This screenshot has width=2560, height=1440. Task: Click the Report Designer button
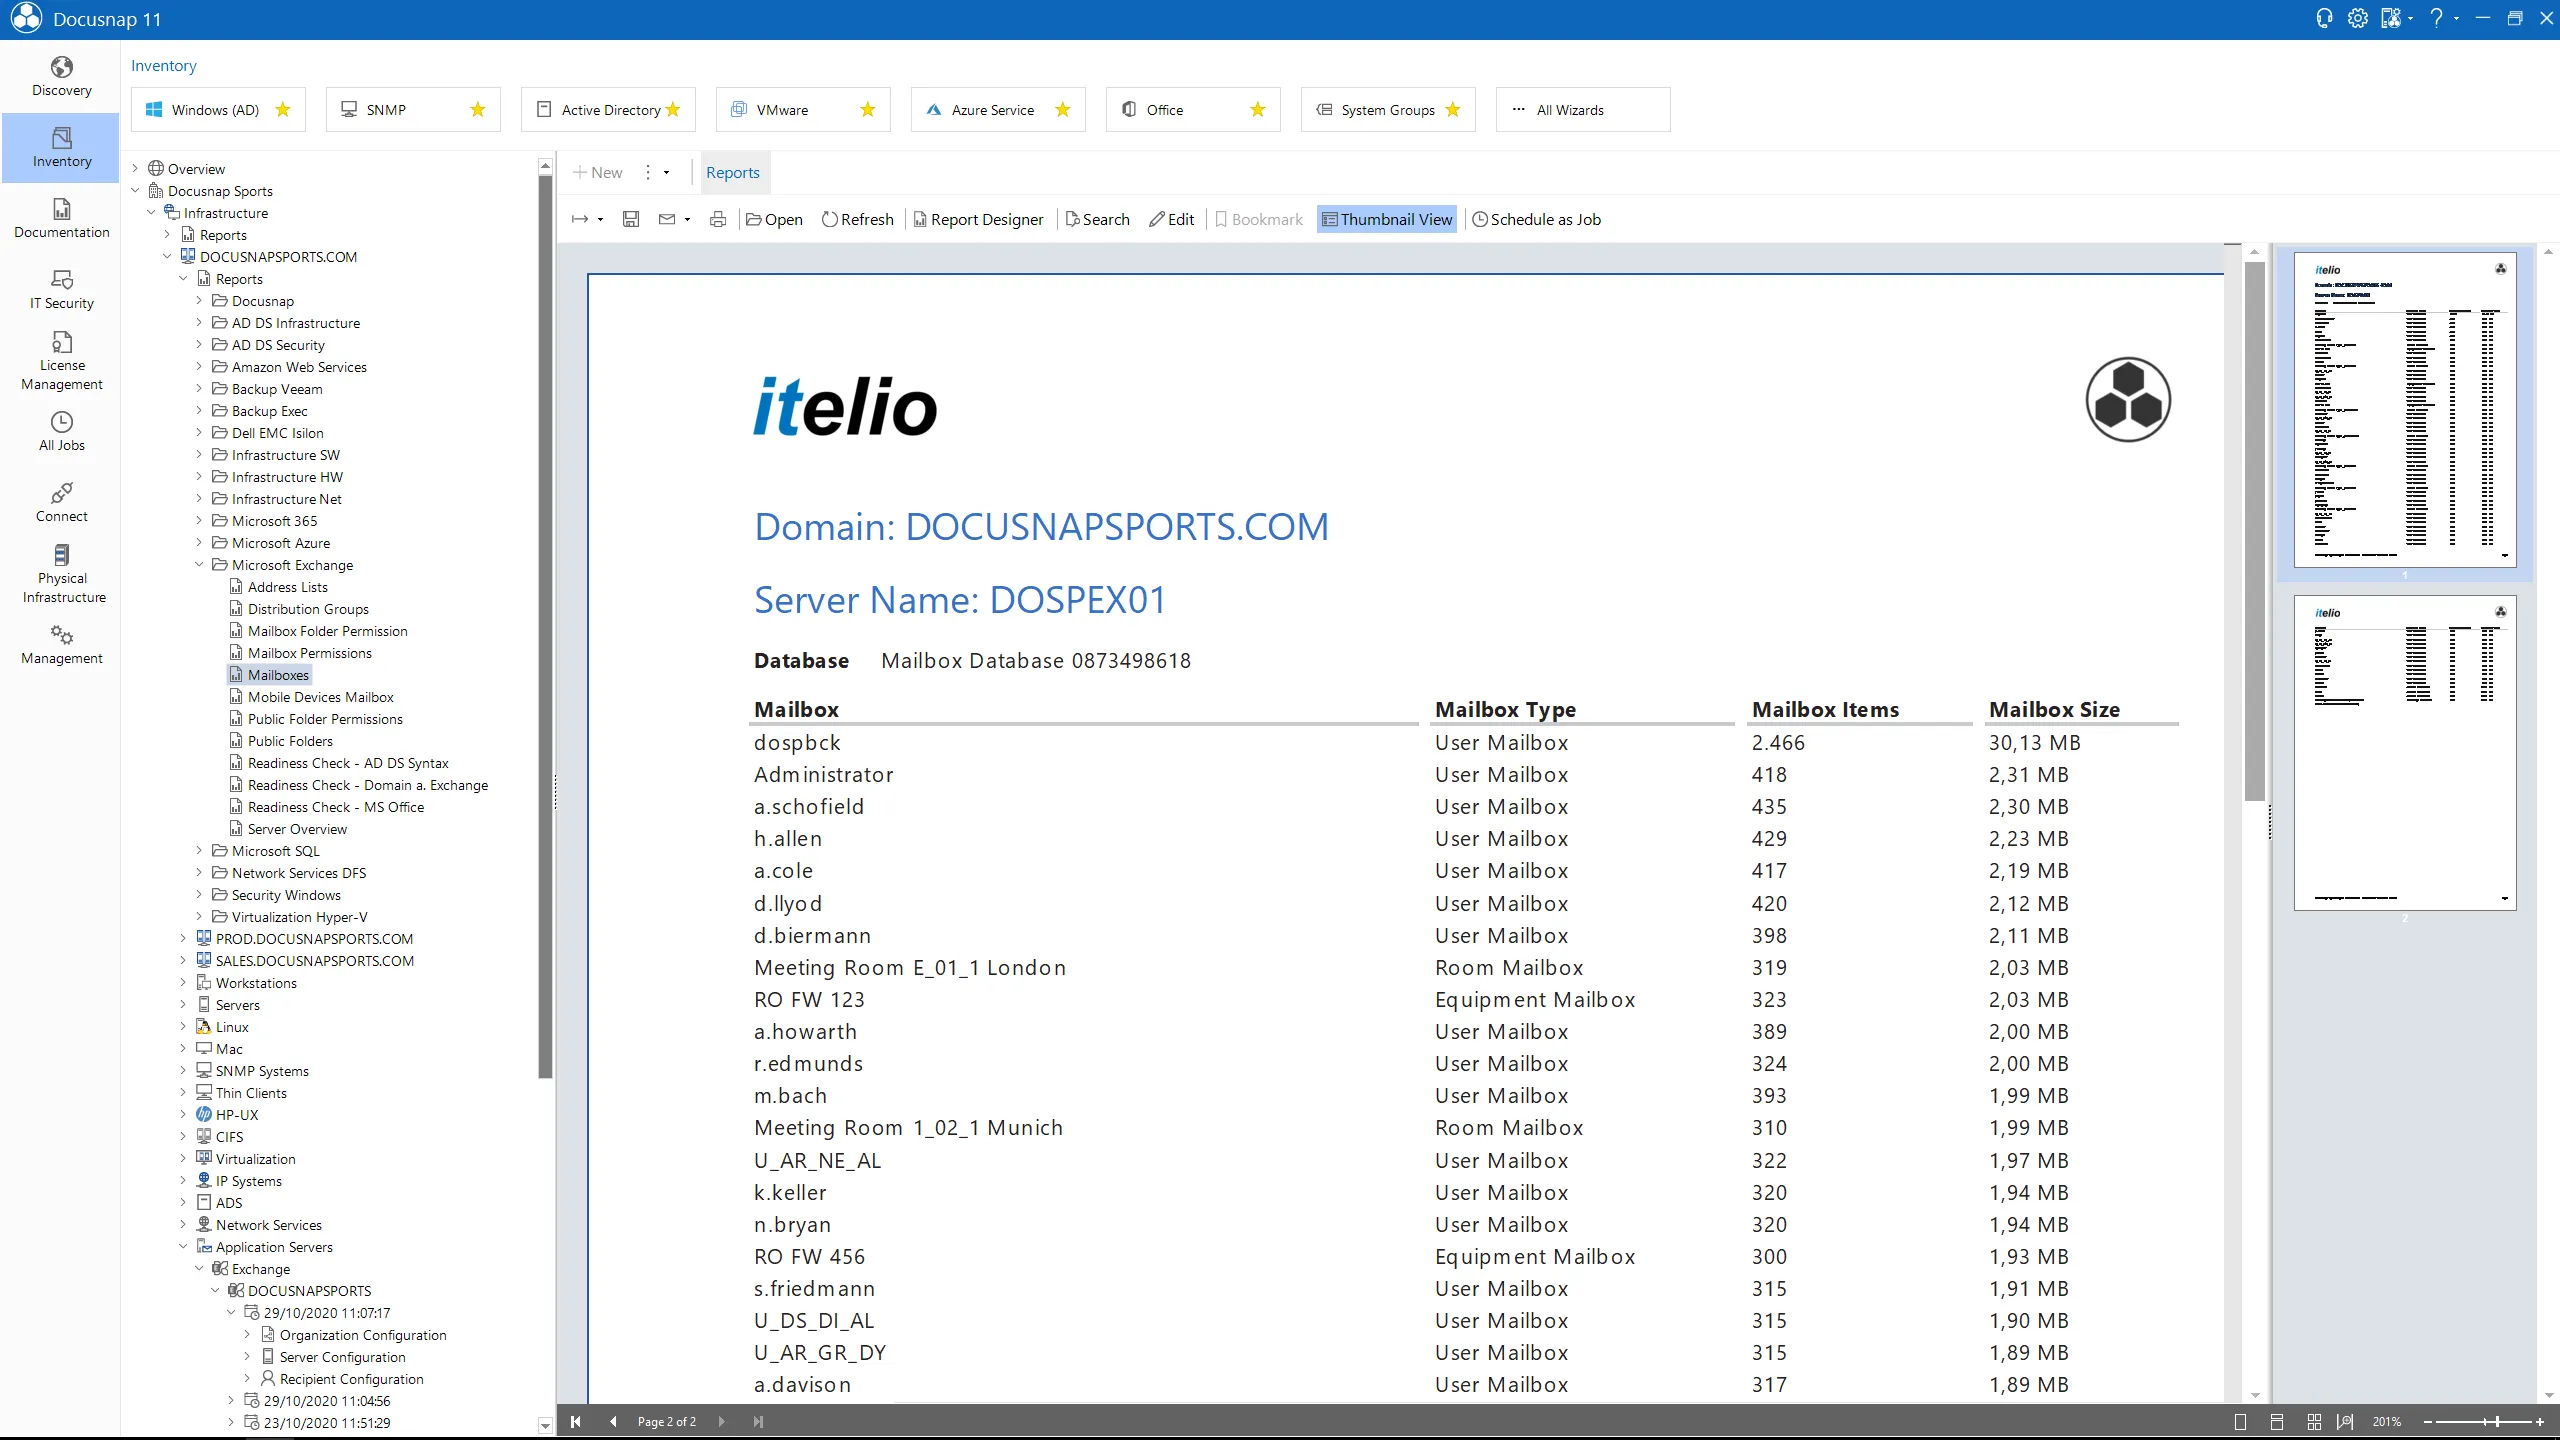[x=978, y=219]
